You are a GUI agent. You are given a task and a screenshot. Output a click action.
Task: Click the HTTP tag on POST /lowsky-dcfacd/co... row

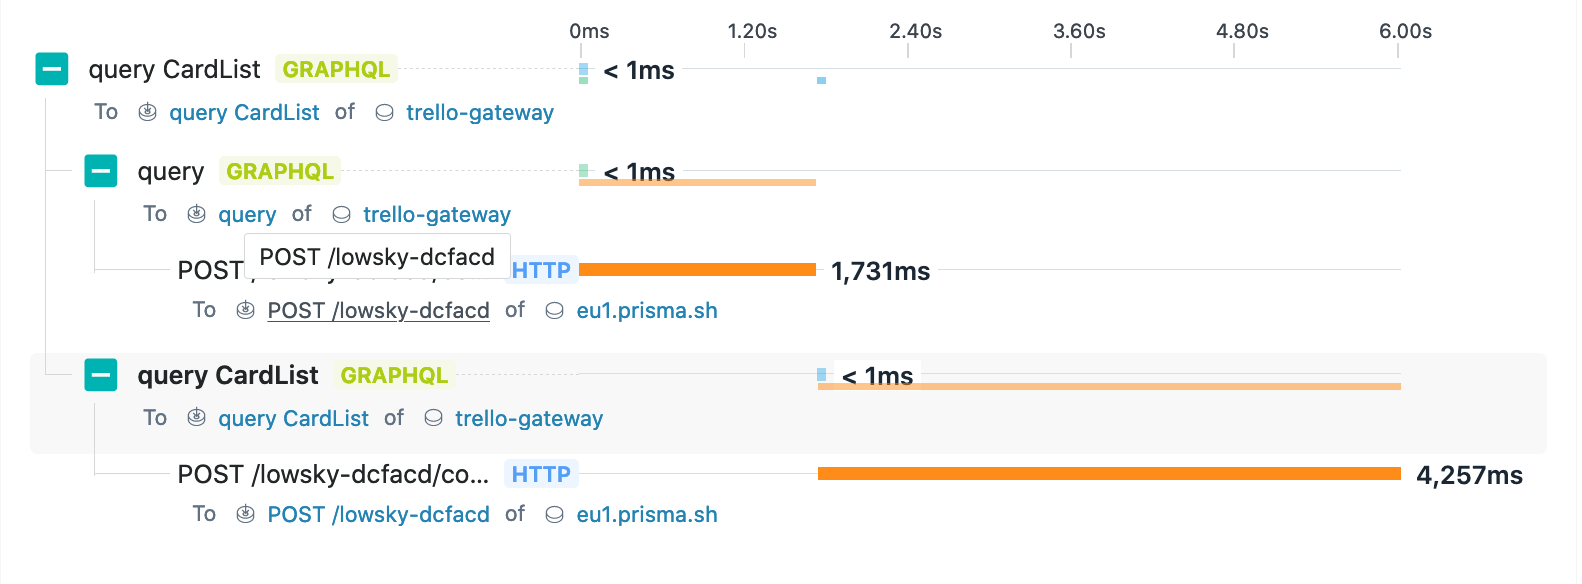tap(541, 474)
